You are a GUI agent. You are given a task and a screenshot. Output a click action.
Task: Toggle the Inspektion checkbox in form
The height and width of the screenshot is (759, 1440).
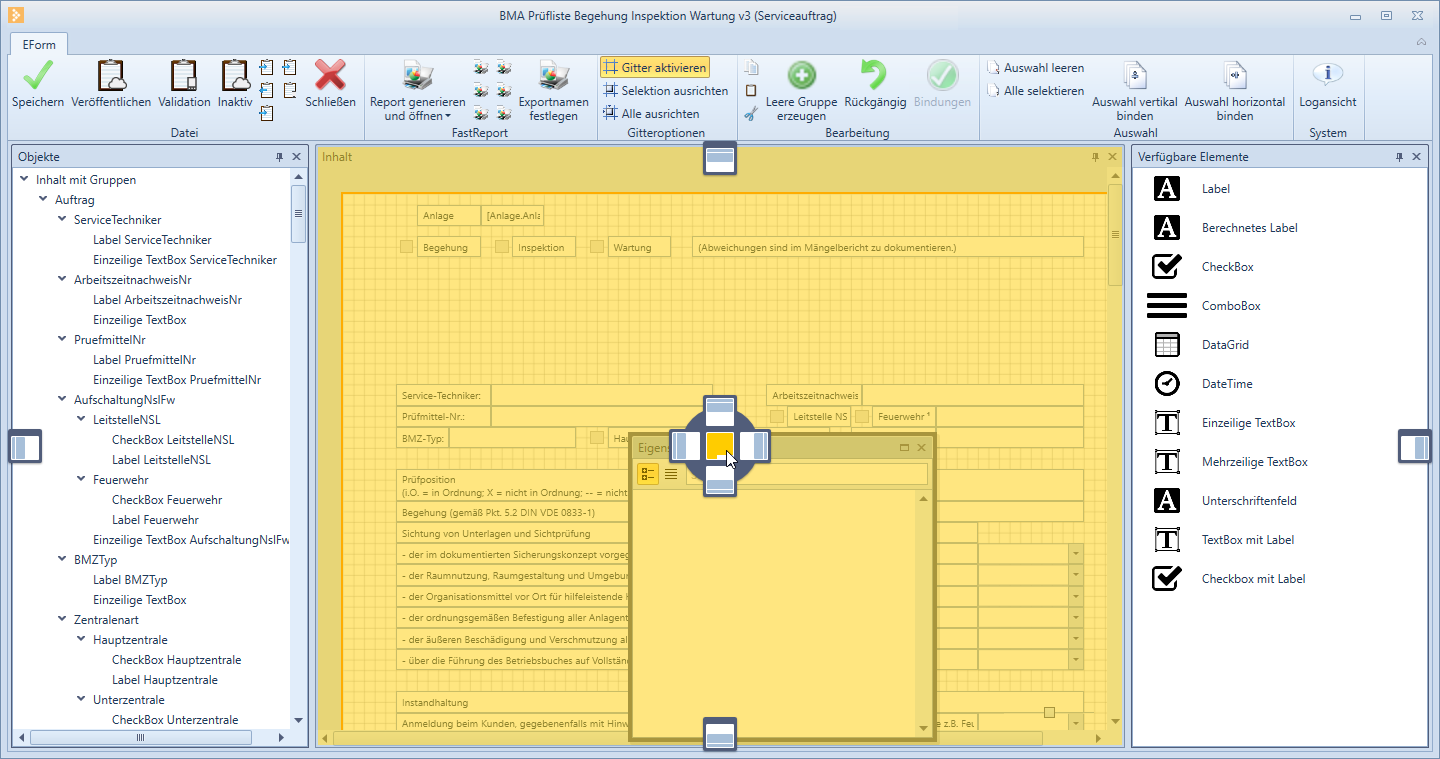pyautogui.click(x=502, y=247)
